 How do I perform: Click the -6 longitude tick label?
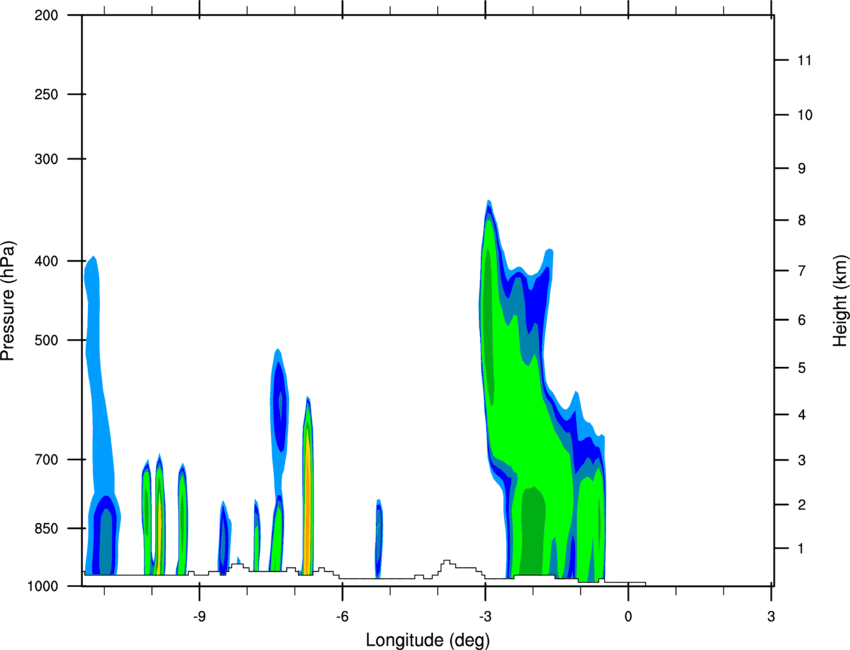(342, 617)
